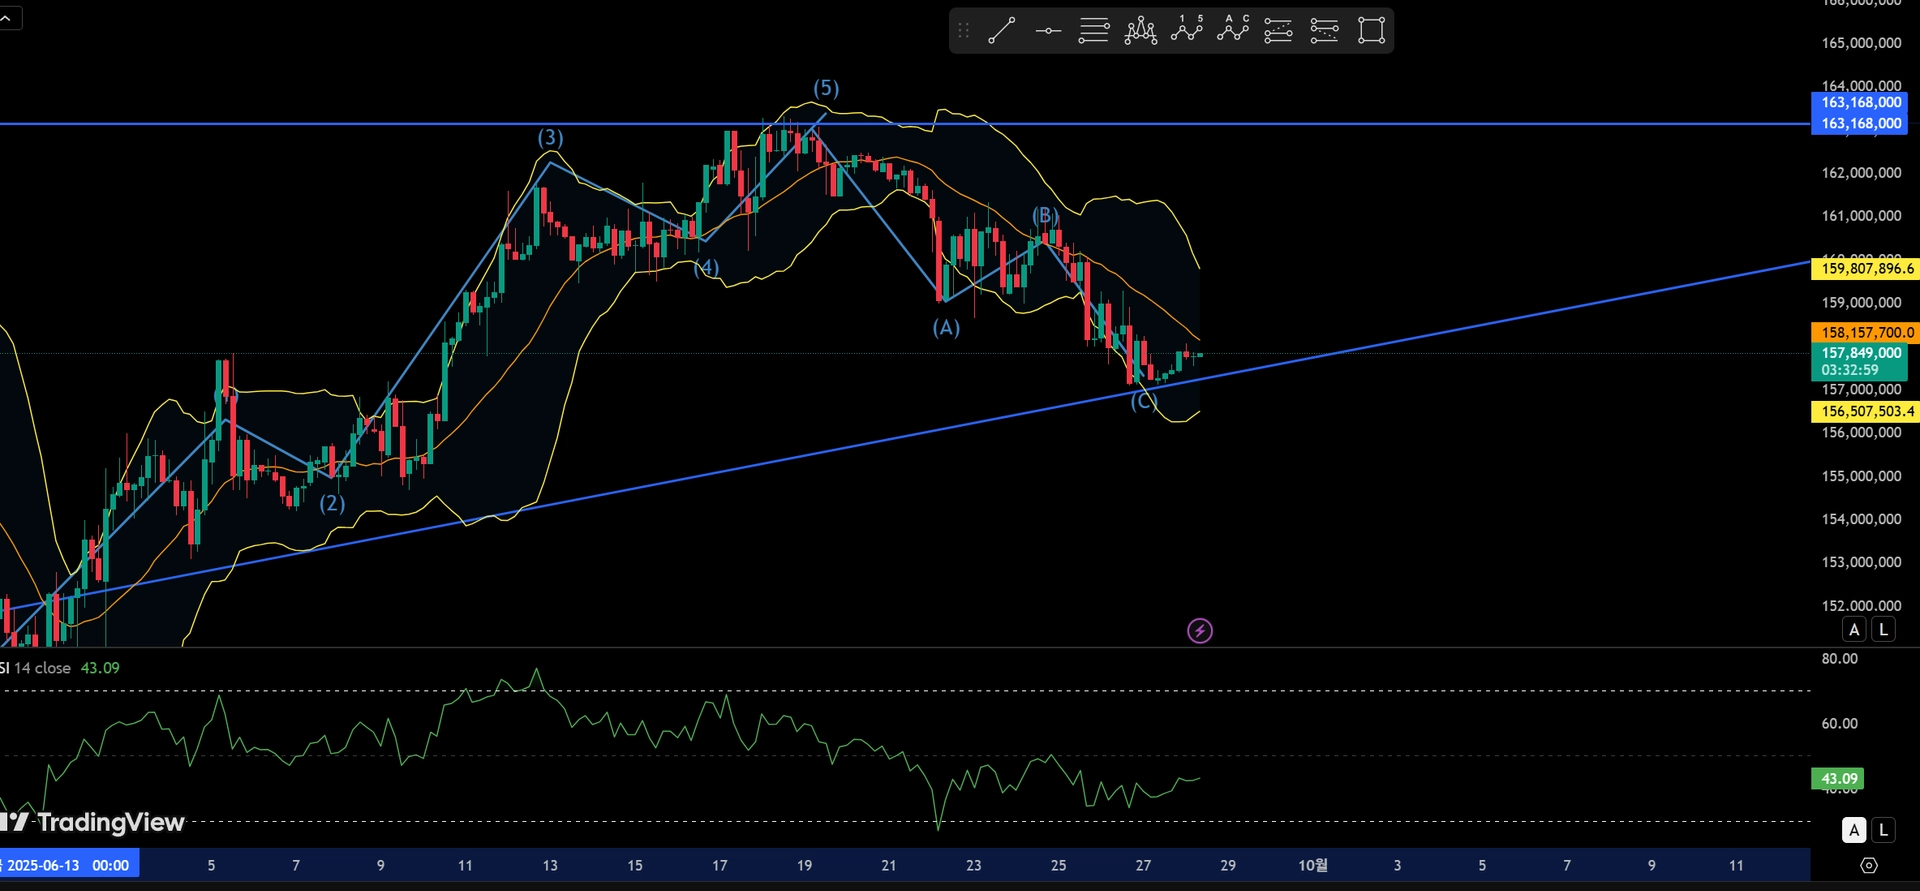Image resolution: width=1920 pixels, height=891 pixels.
Task: Open the TradingView logo link
Action: pyautogui.click(x=92, y=822)
